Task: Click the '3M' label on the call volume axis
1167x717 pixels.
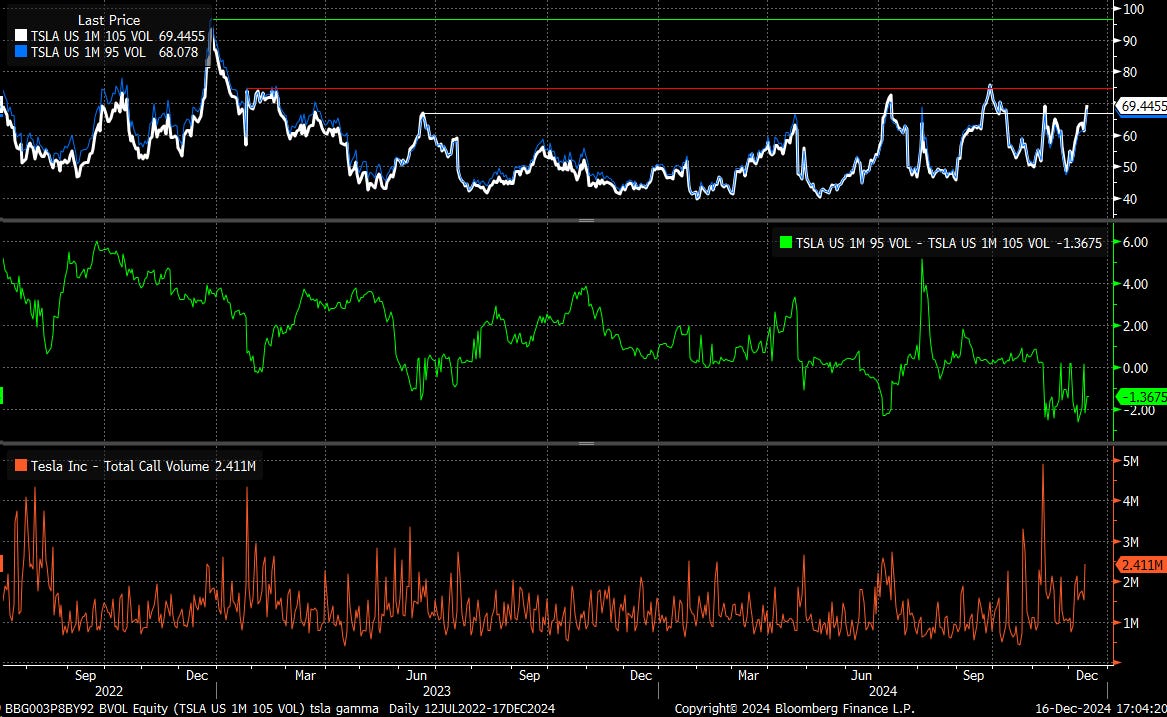Action: pyautogui.click(x=1131, y=542)
